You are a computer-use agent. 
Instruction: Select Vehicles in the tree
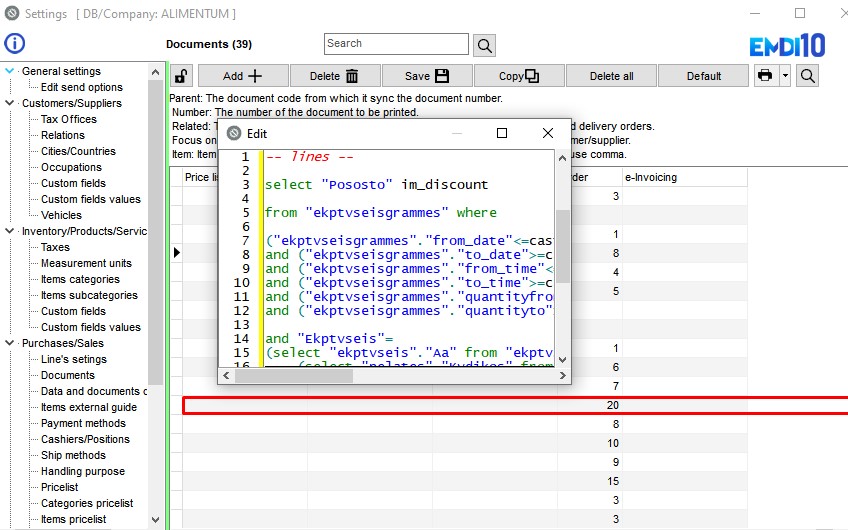(61, 215)
